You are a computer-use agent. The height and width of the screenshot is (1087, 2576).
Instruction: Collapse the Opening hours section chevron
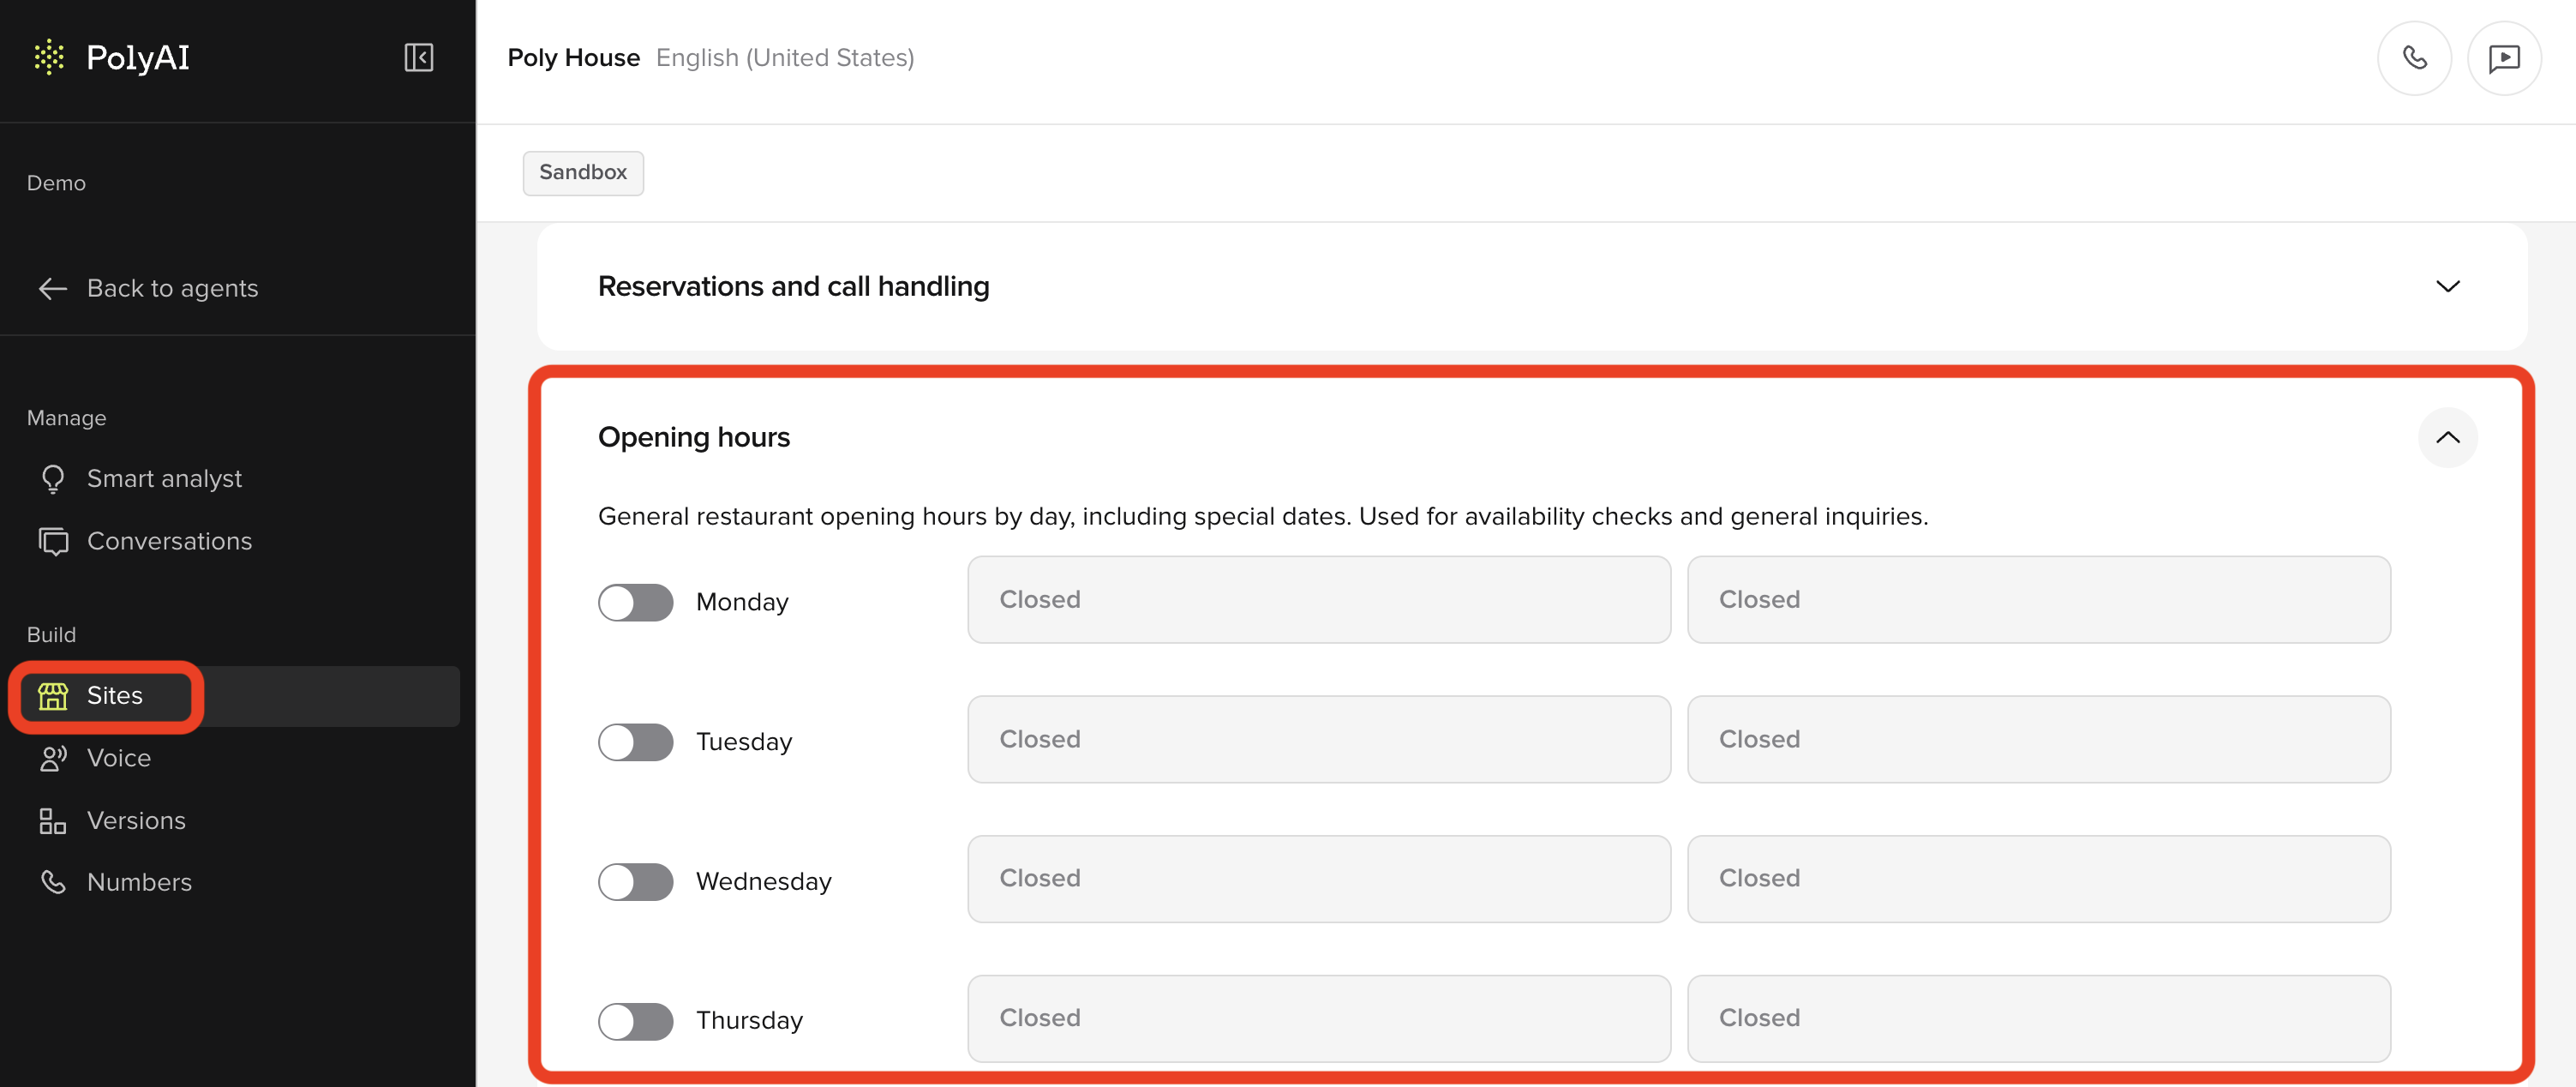(x=2447, y=437)
